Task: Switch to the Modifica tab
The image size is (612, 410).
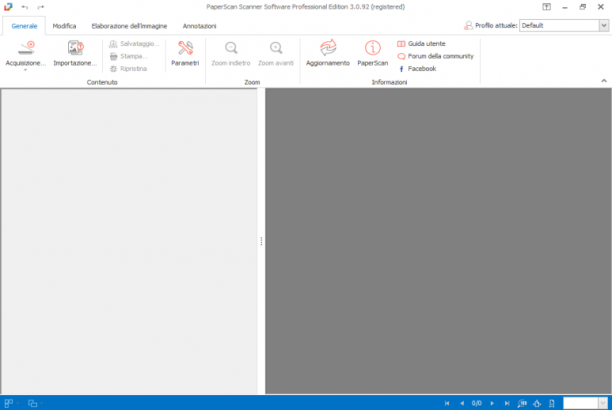Action: 64,26
